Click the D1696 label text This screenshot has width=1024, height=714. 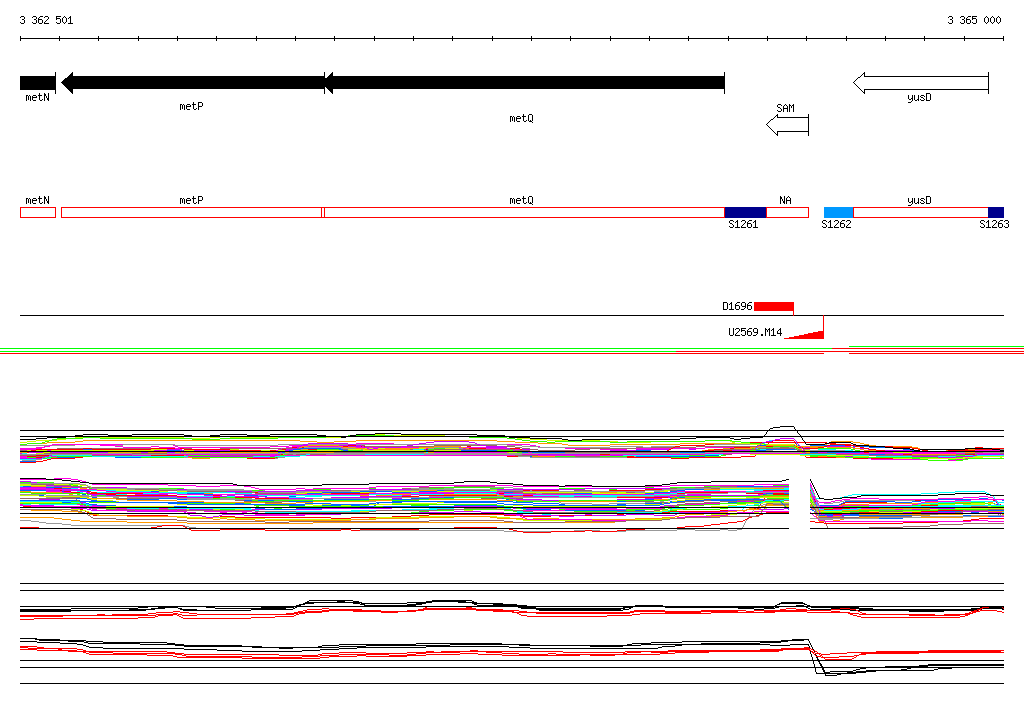[x=737, y=306]
